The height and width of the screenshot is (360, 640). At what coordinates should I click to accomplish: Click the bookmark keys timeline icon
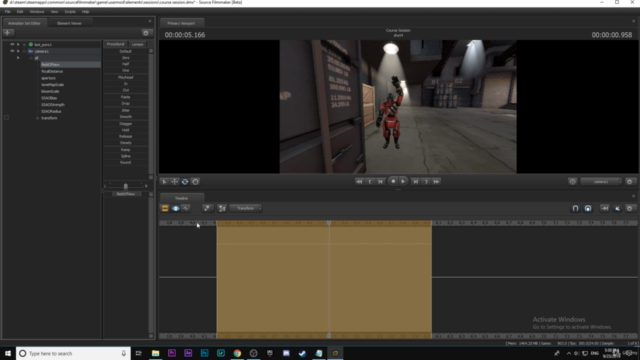207,209
